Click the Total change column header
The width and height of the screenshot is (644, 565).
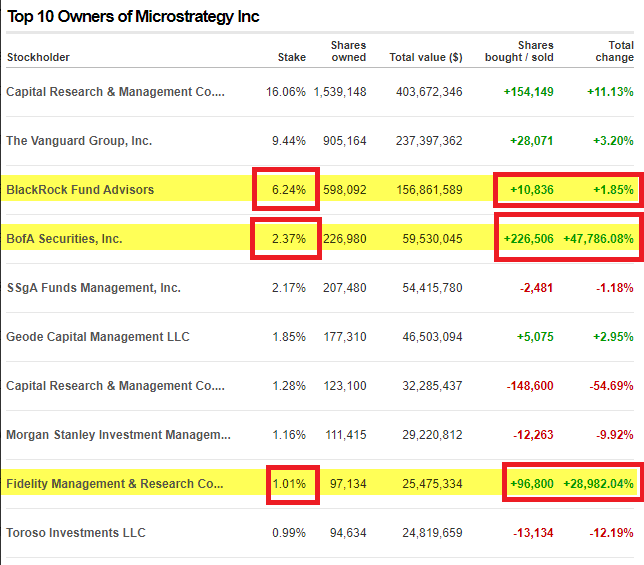point(614,51)
